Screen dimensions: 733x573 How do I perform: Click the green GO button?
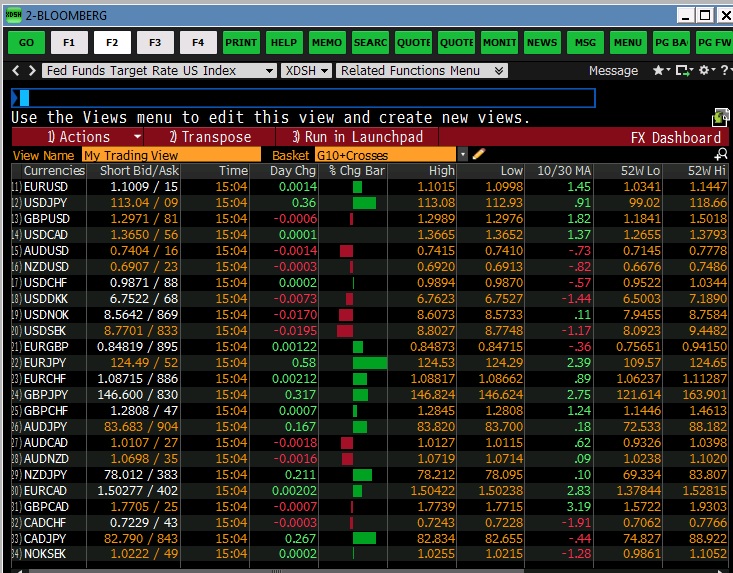(26, 43)
